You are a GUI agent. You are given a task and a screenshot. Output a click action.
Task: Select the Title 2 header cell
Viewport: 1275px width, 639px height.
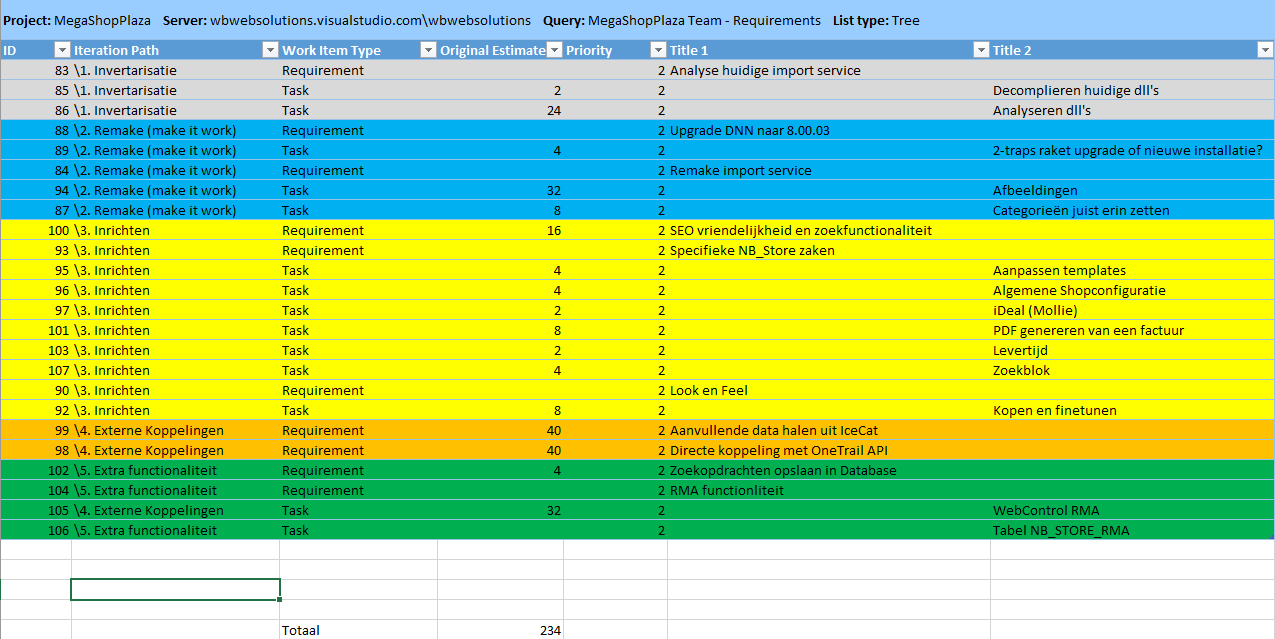[1132, 50]
